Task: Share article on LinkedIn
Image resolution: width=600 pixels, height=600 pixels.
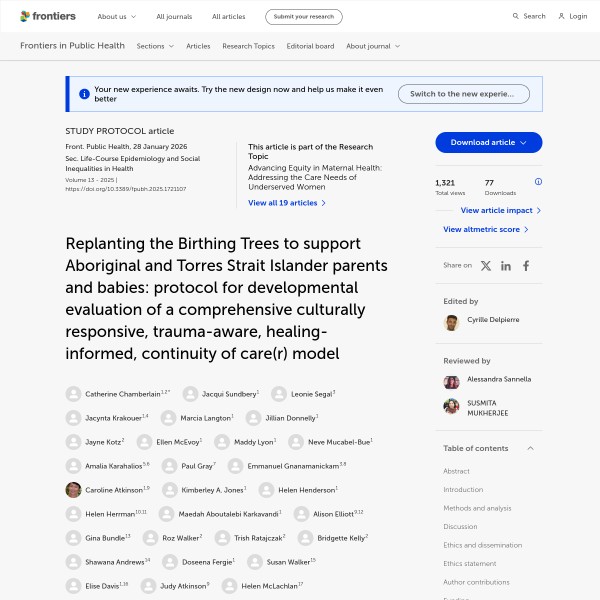Action: point(506,266)
